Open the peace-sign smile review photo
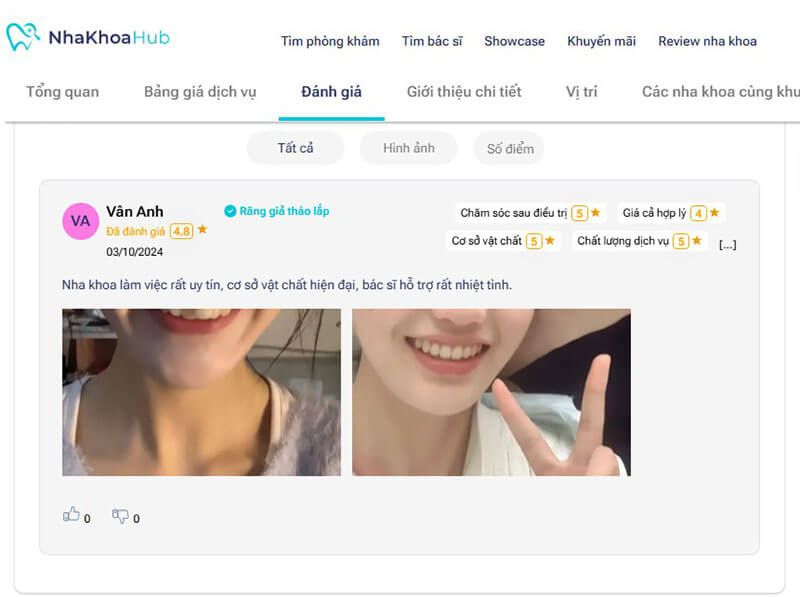 coord(491,392)
